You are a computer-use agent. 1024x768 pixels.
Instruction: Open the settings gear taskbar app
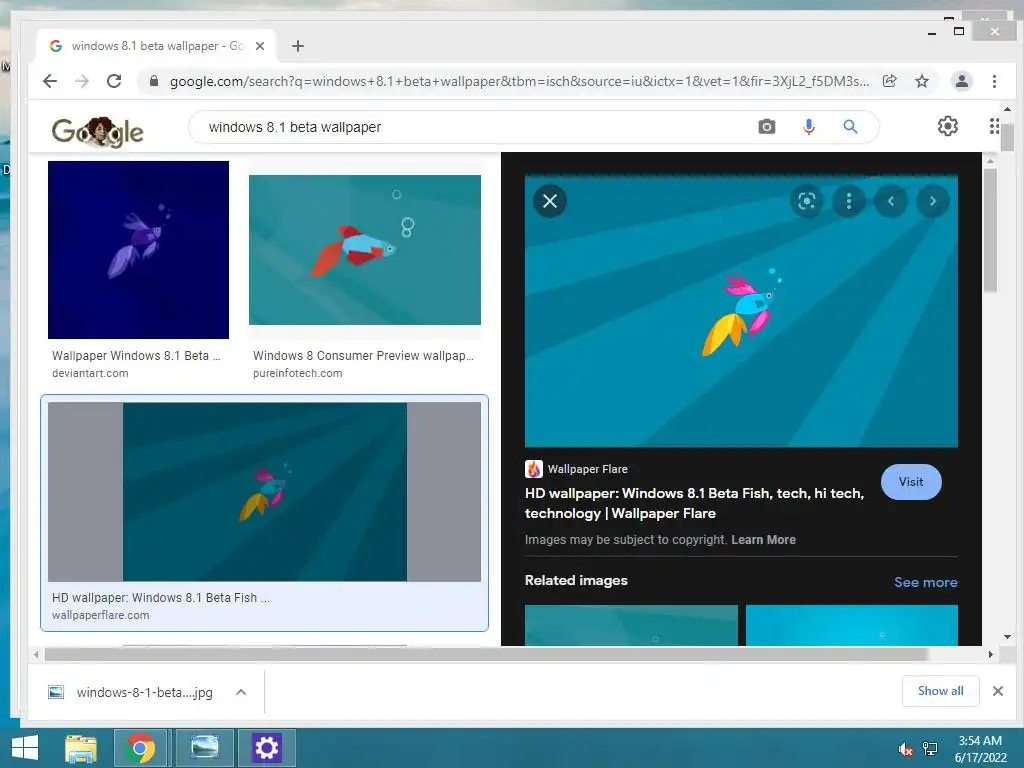pyautogui.click(x=266, y=748)
